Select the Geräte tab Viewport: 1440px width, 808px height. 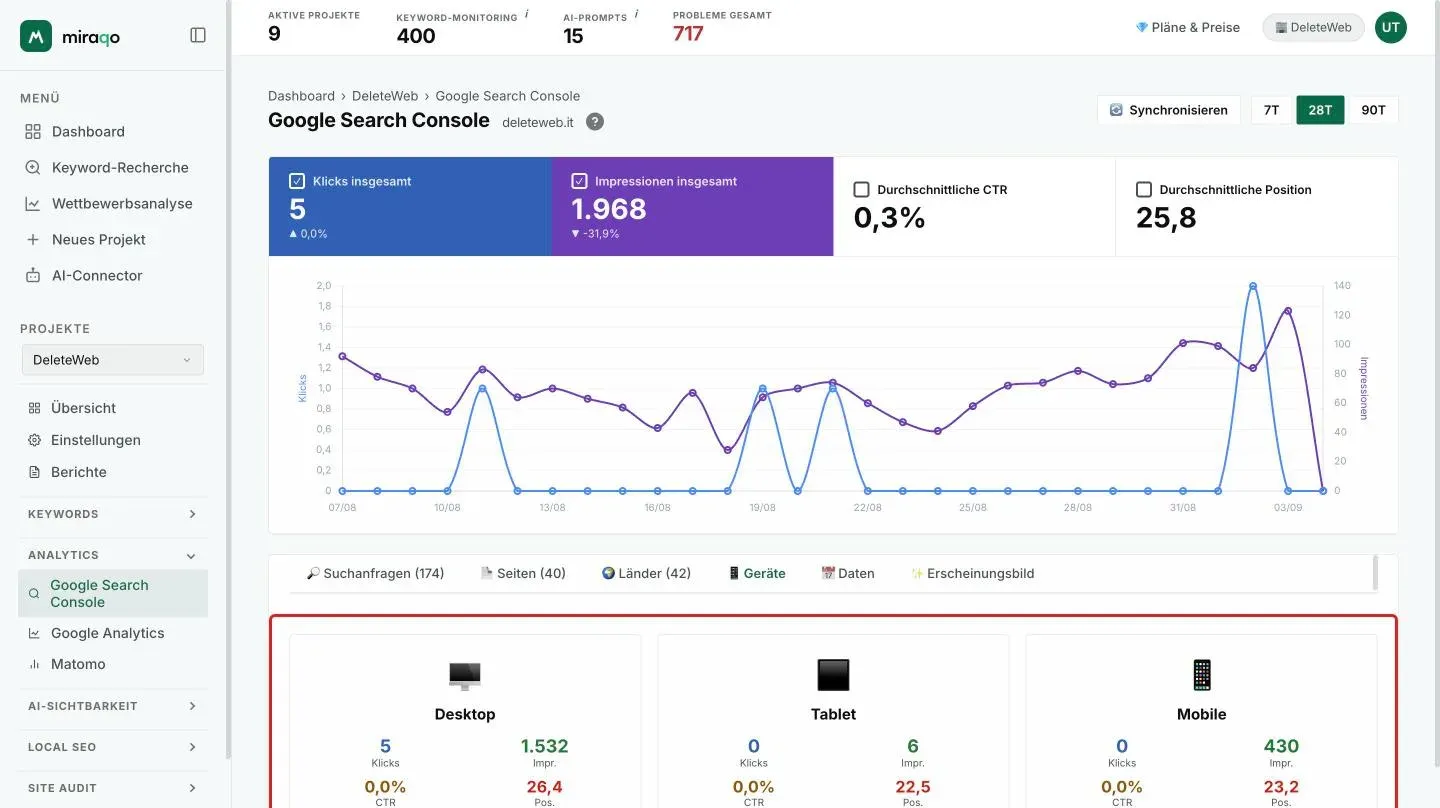pos(756,573)
